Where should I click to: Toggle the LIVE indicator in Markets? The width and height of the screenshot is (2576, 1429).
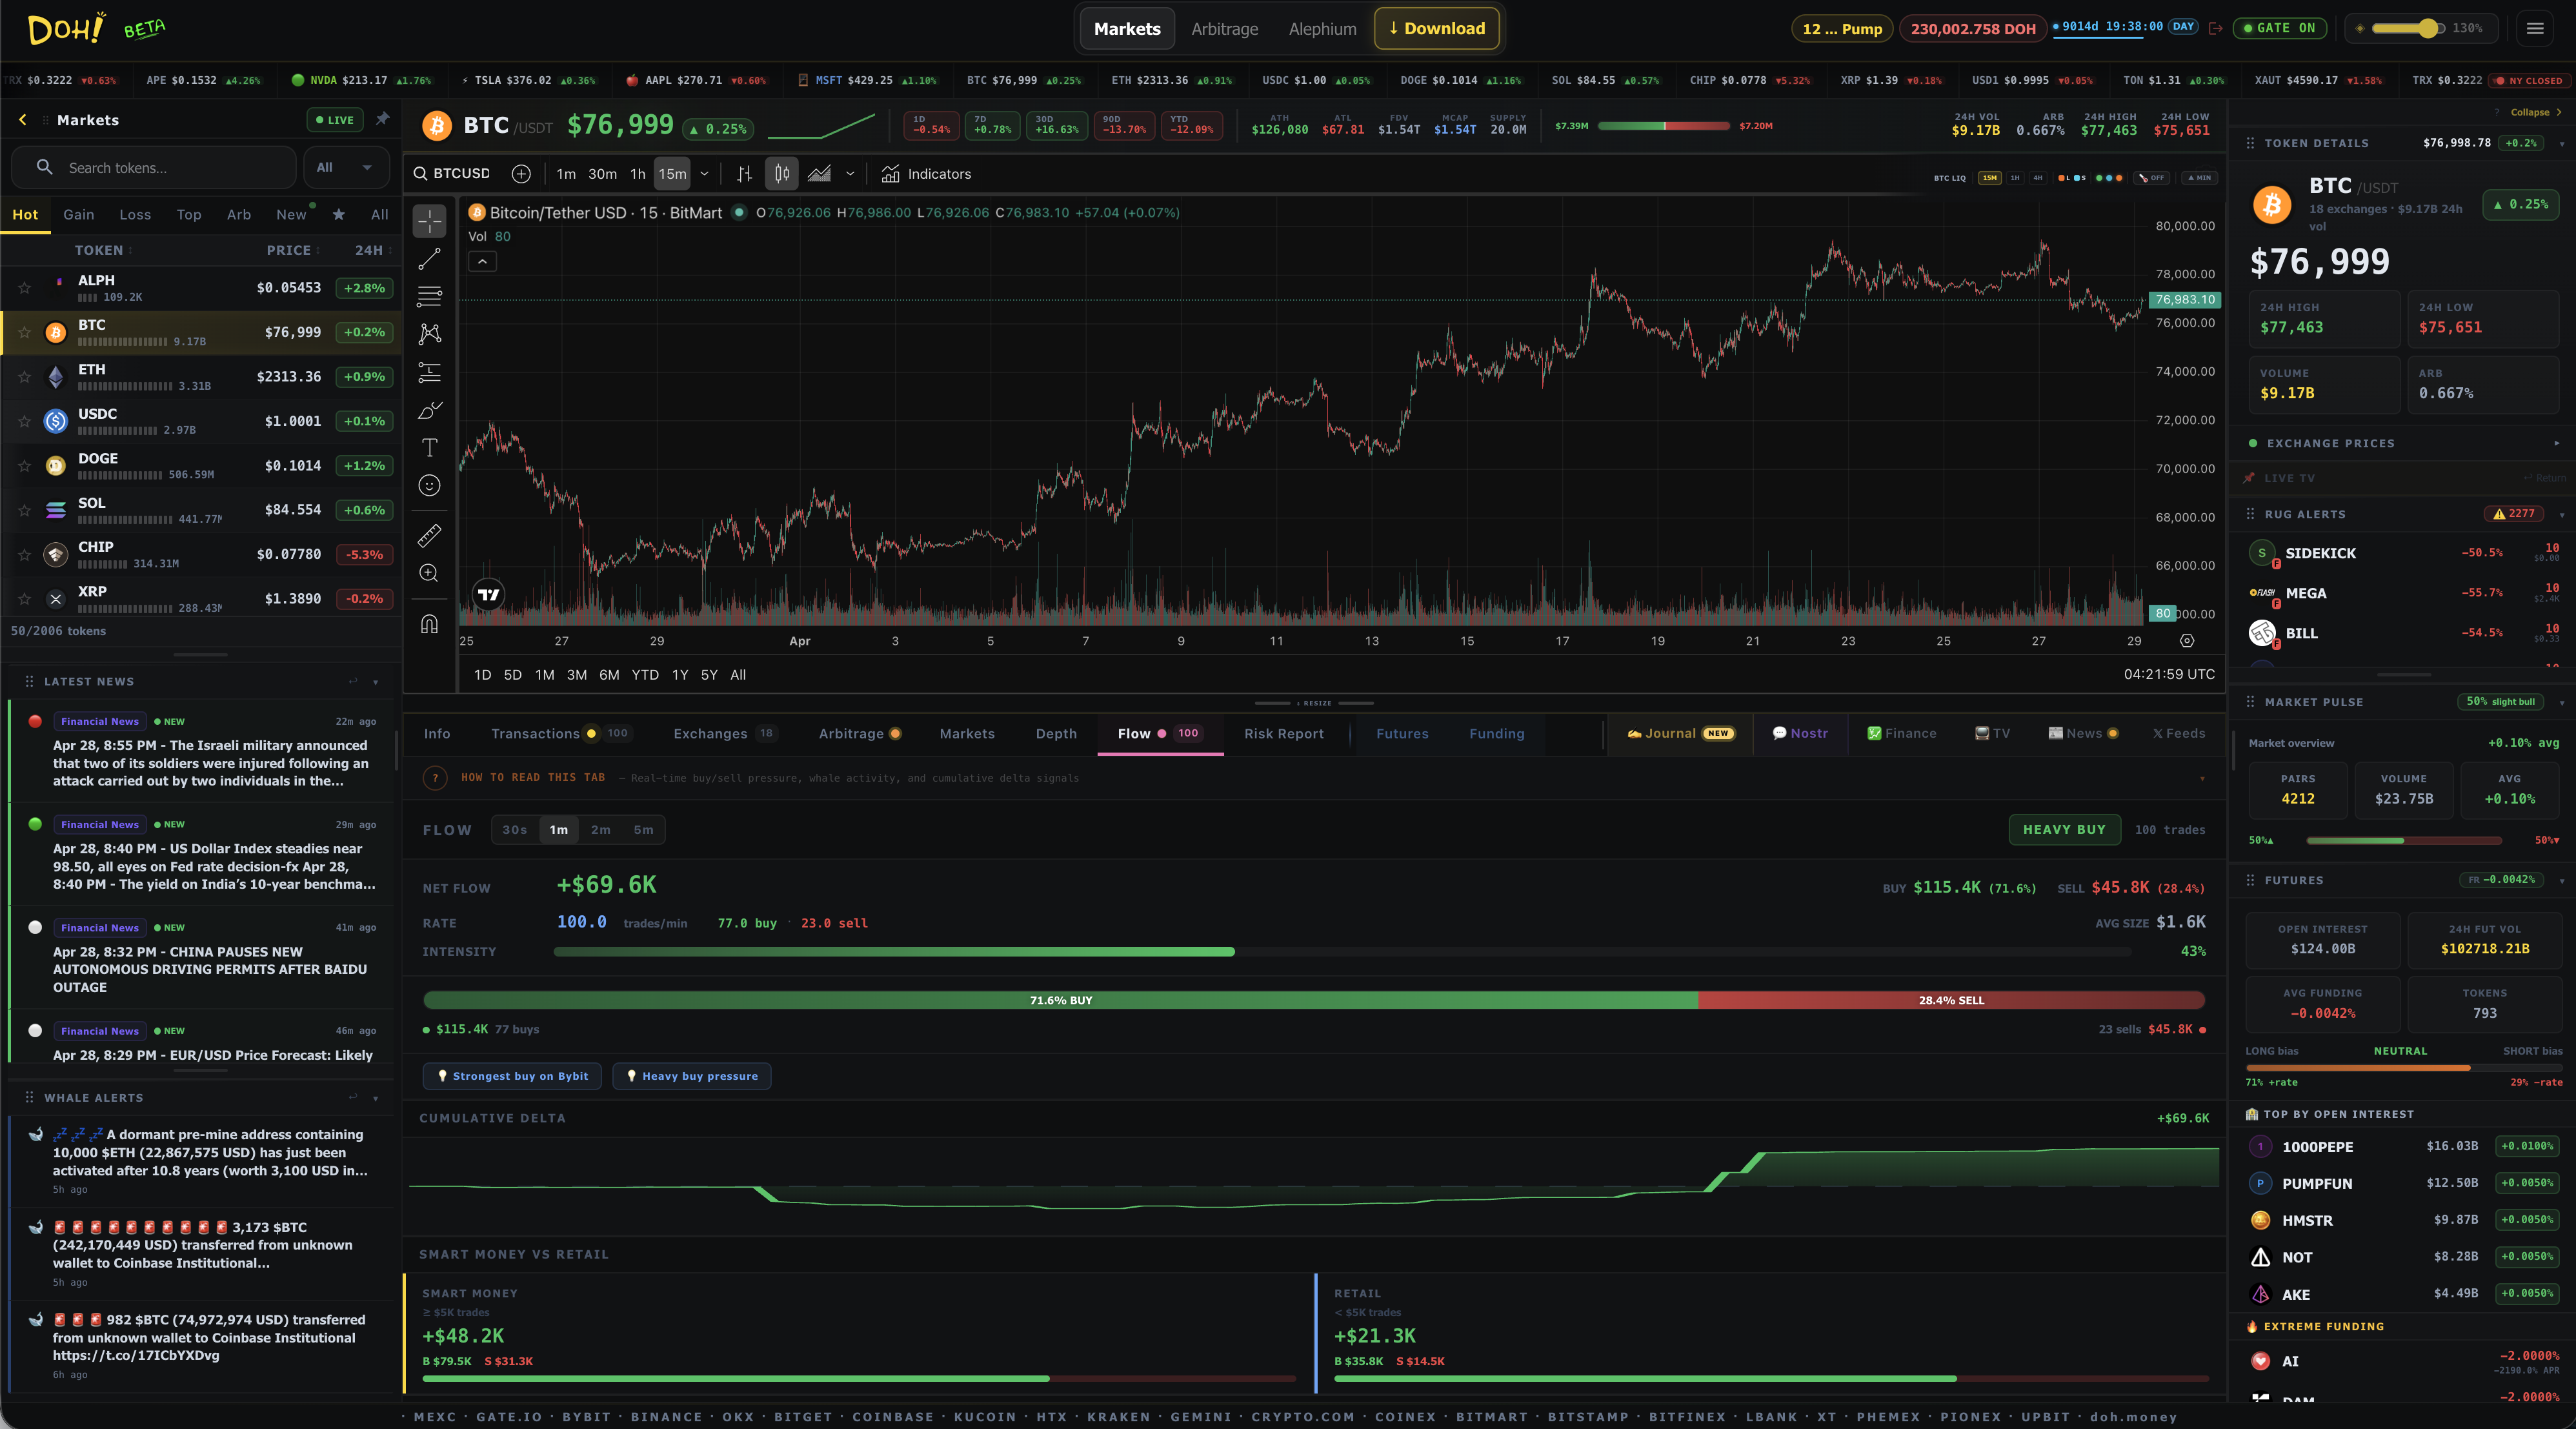click(x=334, y=120)
